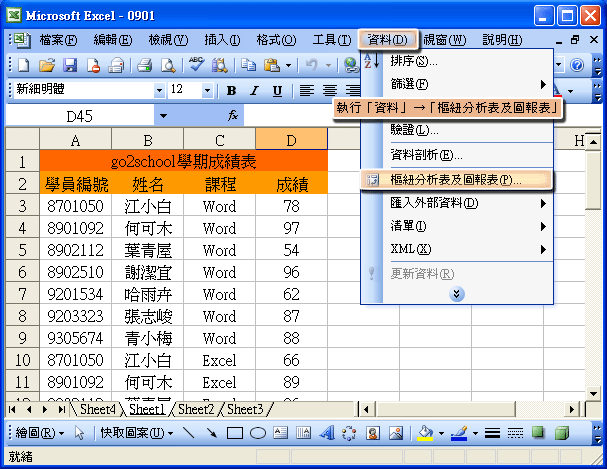Switch to the Sheet2 tab

pos(196,409)
